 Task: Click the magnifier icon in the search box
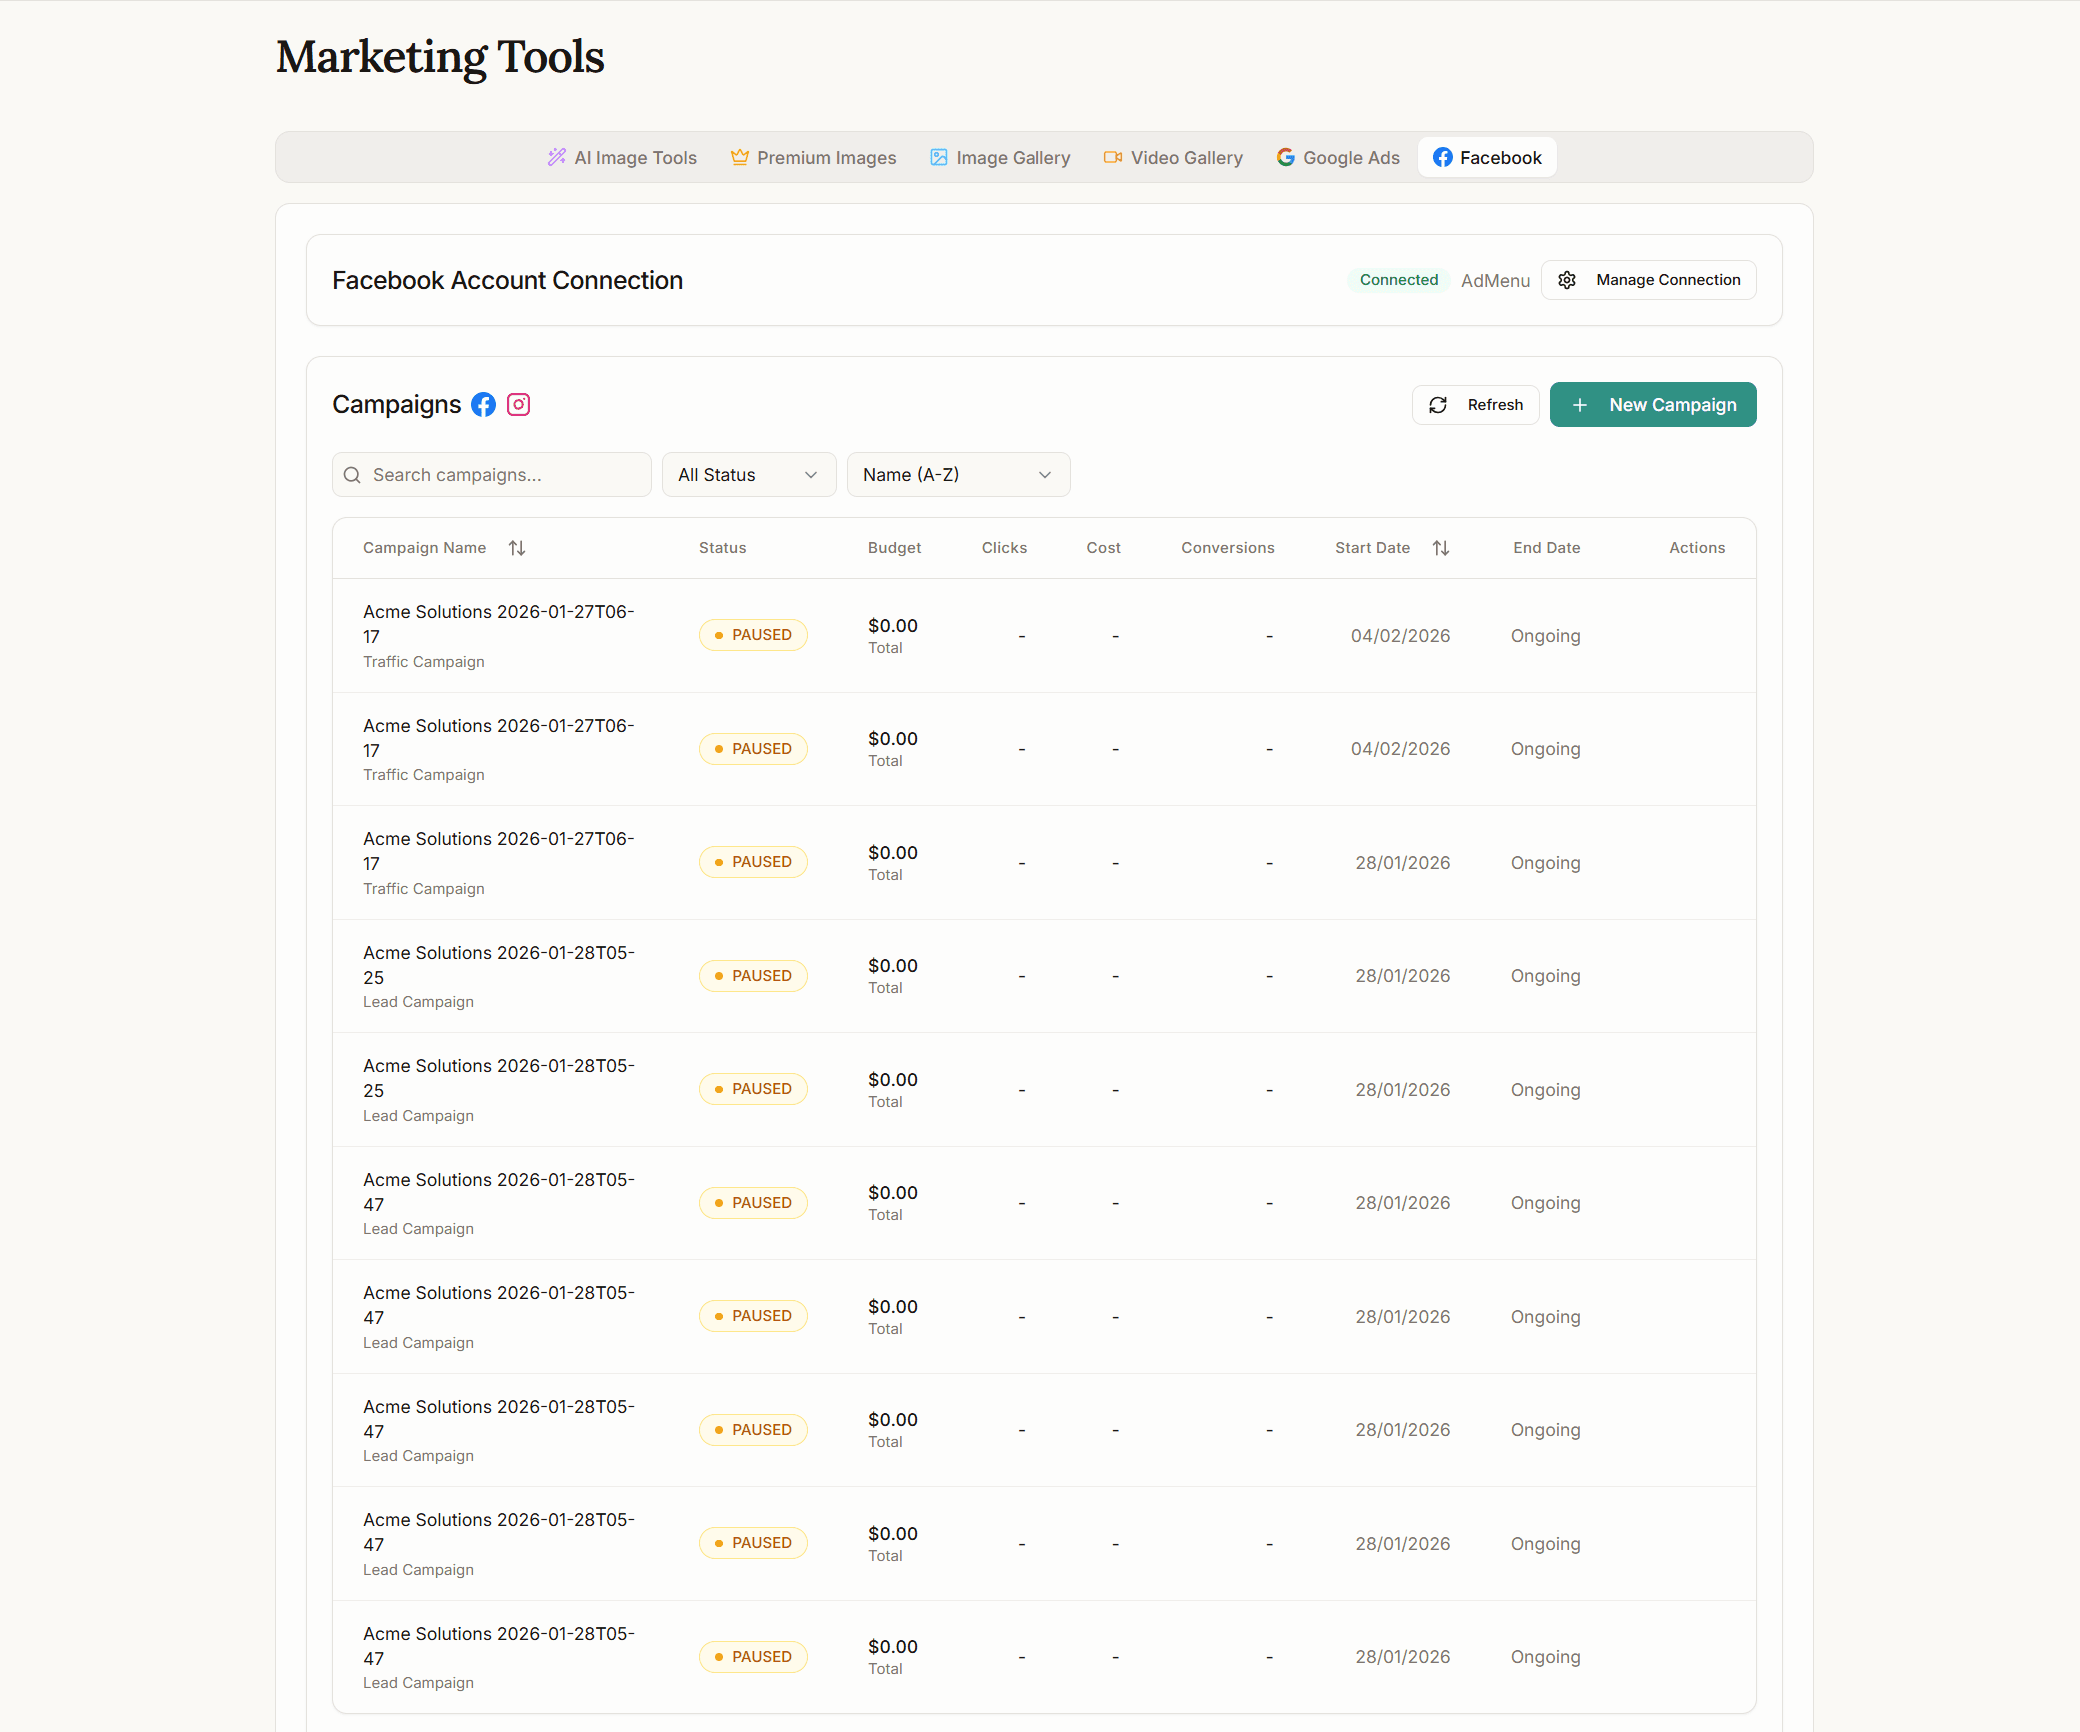352,475
